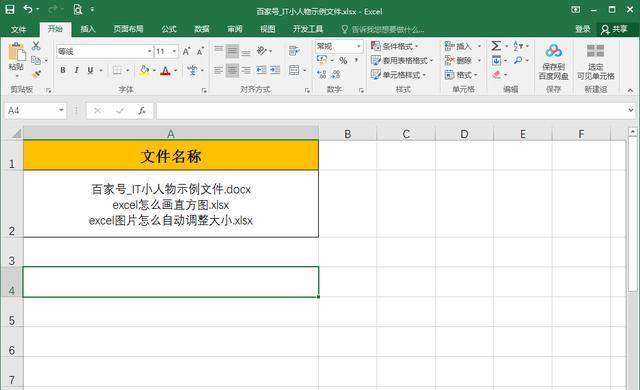Click the text orientation icon
The image size is (640, 390).
click(x=262, y=51)
